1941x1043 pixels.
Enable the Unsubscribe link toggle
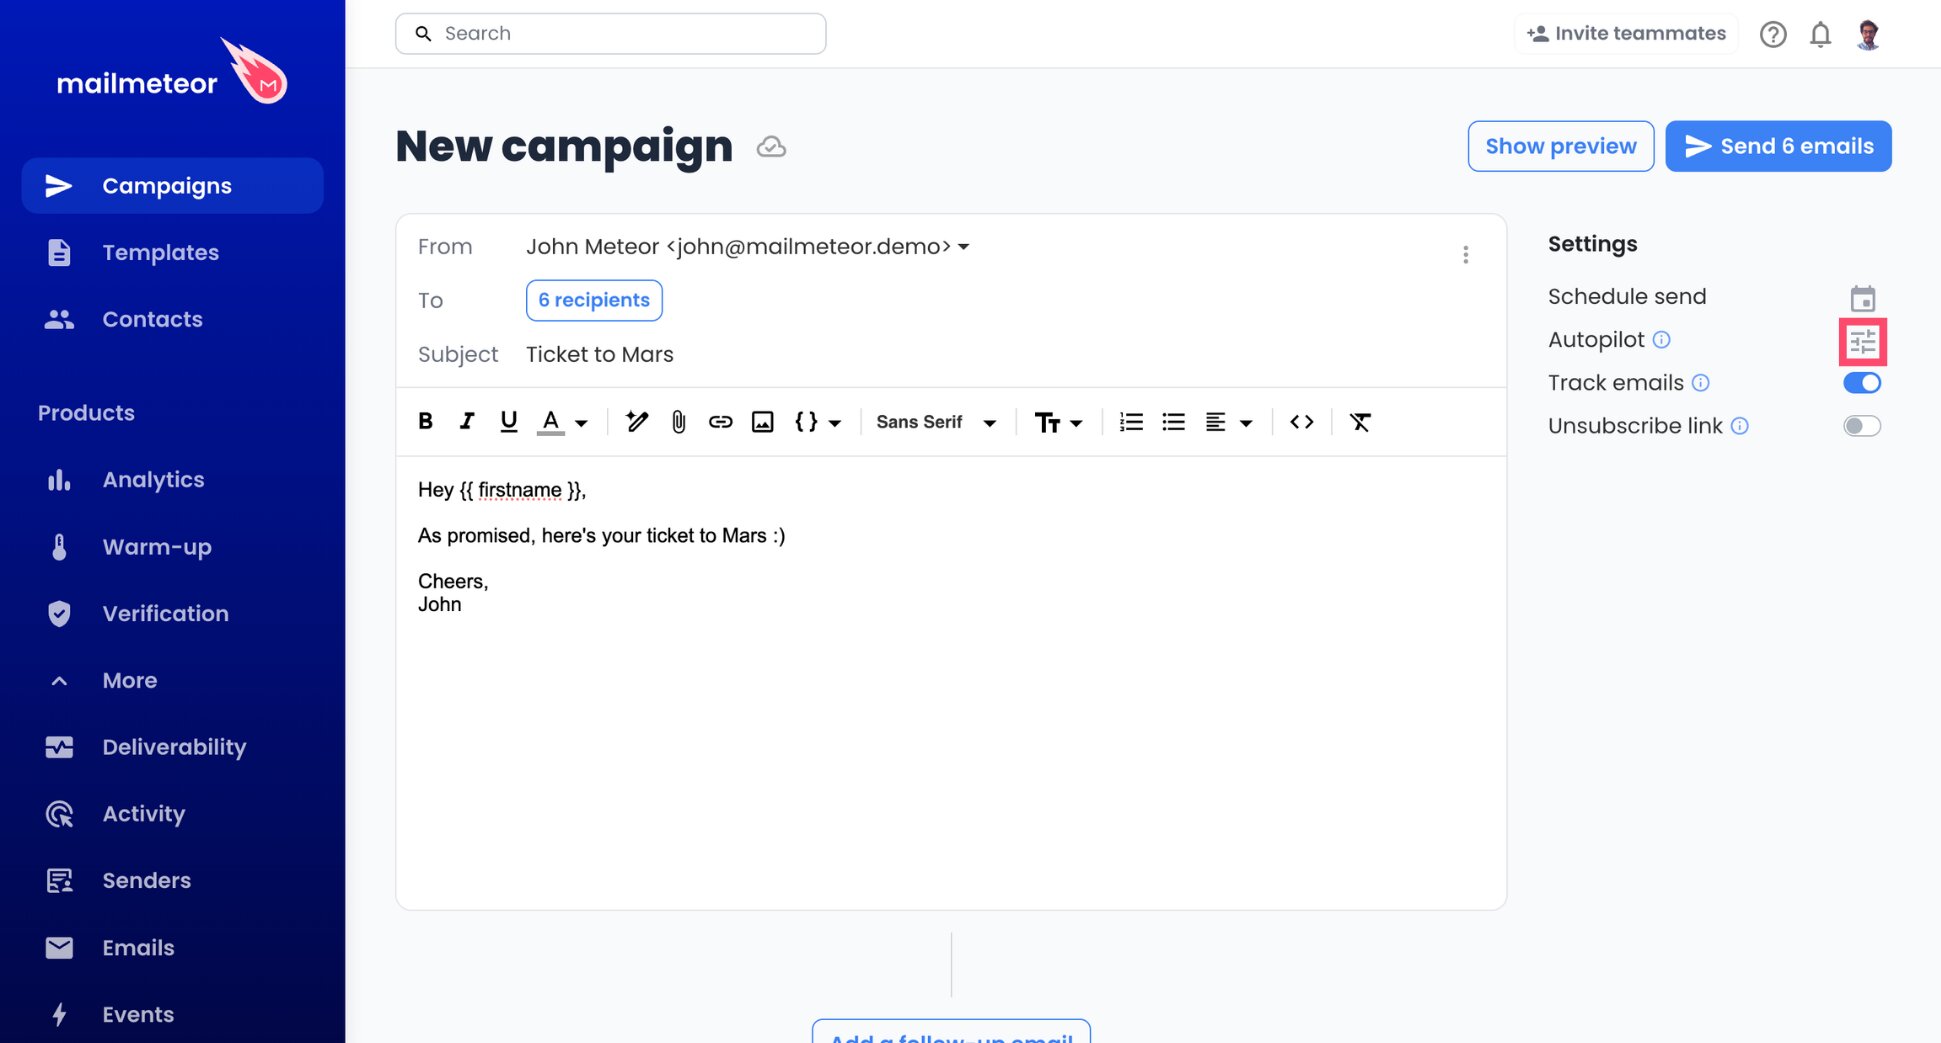(1862, 426)
